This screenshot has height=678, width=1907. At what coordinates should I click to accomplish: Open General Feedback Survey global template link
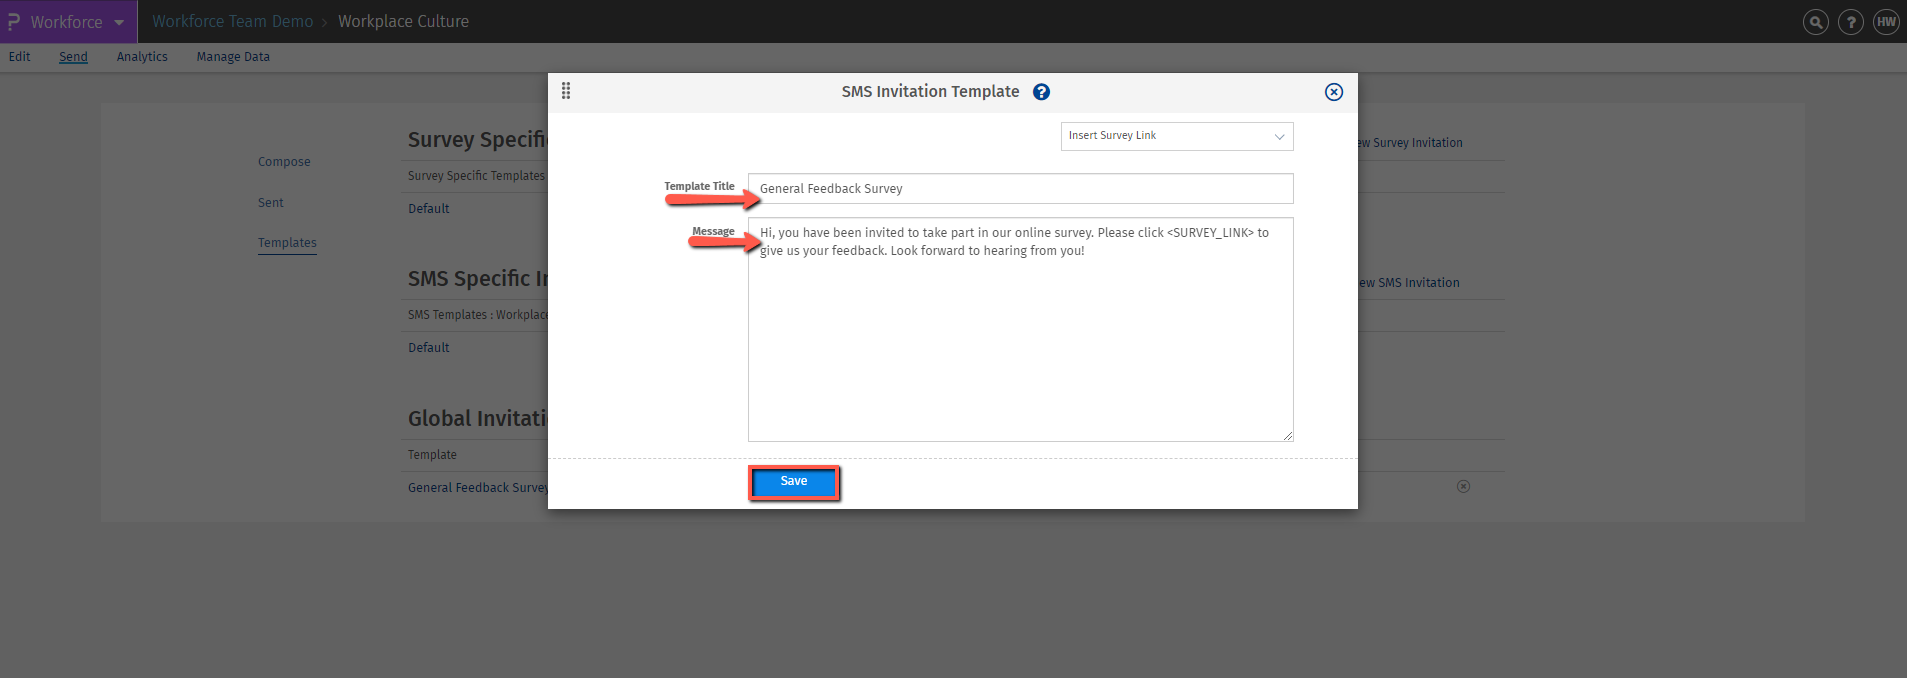pos(478,488)
